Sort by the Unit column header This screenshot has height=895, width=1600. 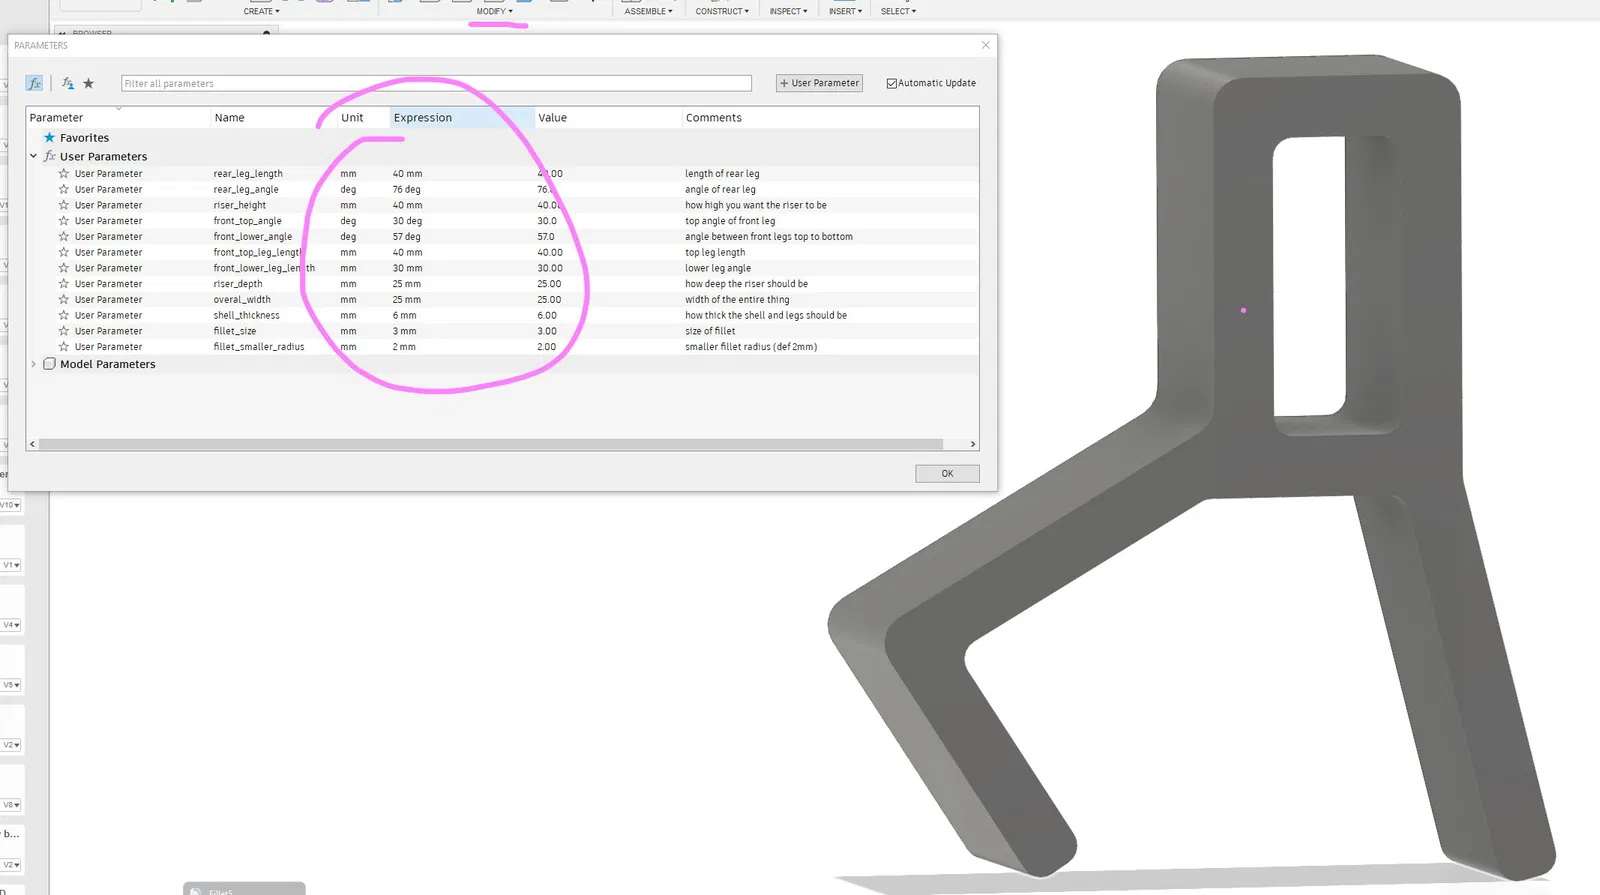click(363, 118)
